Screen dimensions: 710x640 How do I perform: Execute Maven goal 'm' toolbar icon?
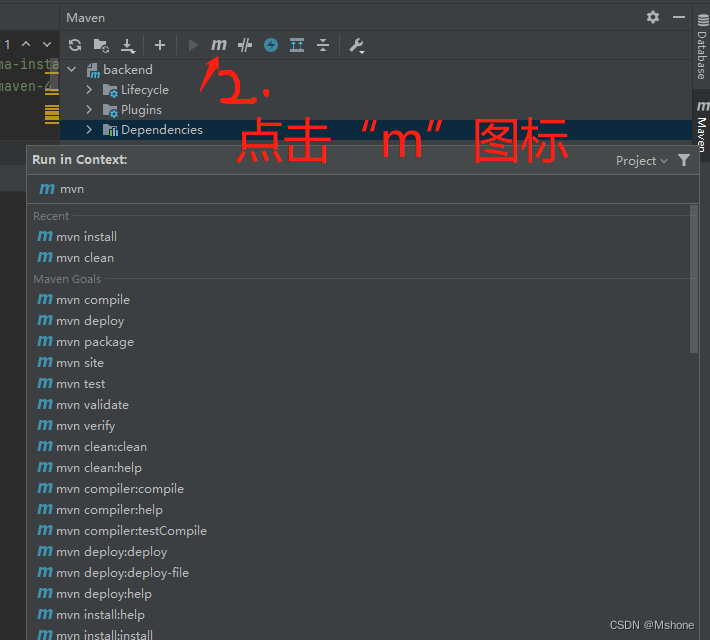click(x=219, y=45)
